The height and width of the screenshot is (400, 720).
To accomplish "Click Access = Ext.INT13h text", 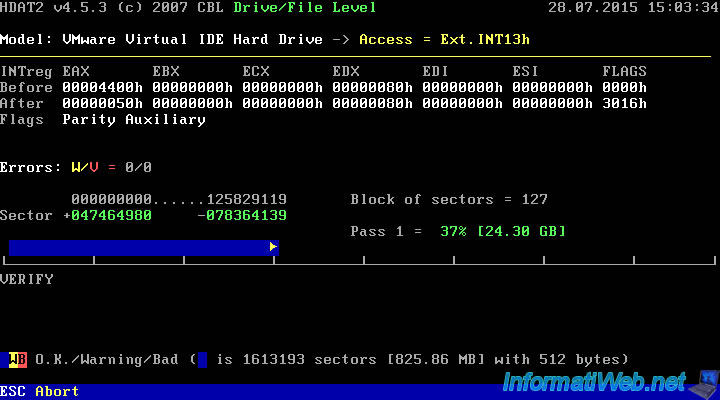I will coord(444,39).
